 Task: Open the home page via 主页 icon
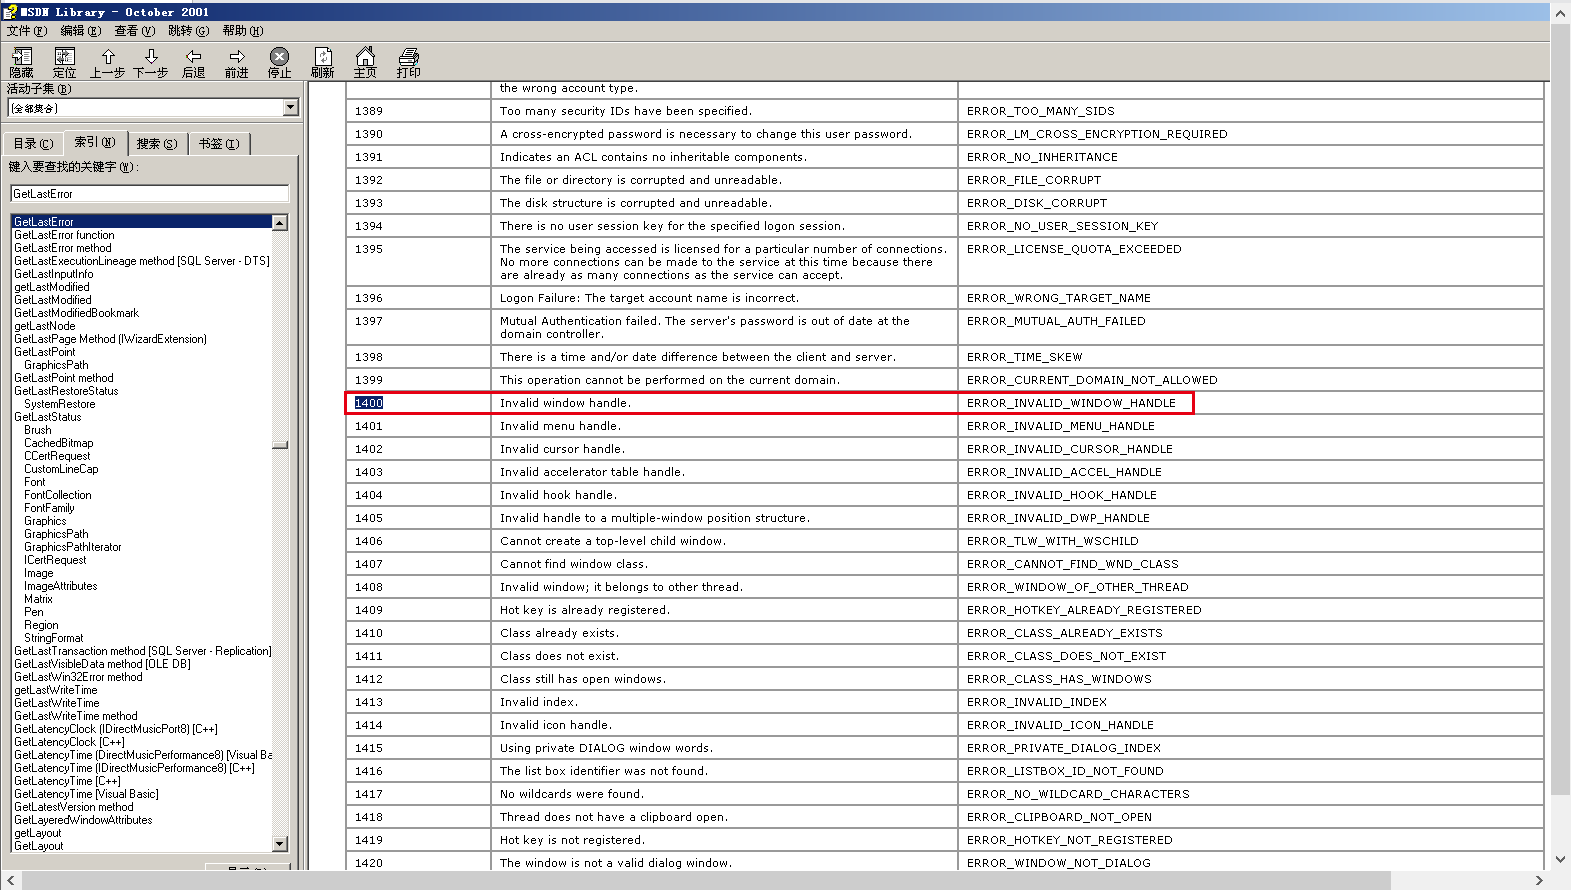366,62
